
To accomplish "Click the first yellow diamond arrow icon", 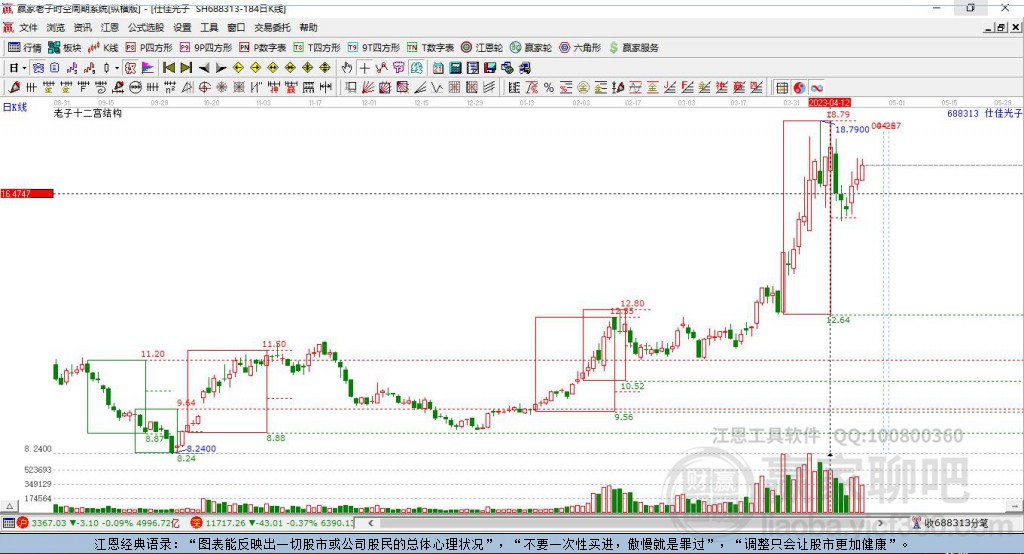I will pyautogui.click(x=238, y=68).
